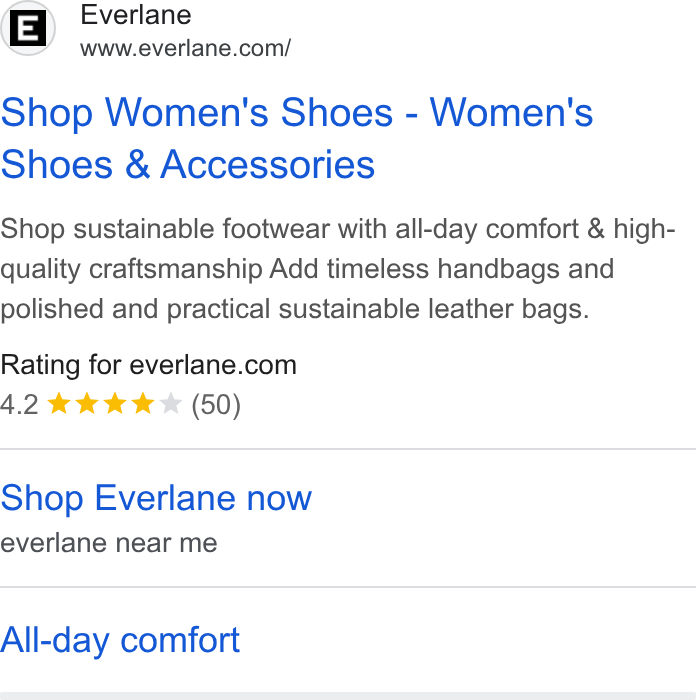Click the 4.2 rating score number
This screenshot has width=696, height=700.
19,405
